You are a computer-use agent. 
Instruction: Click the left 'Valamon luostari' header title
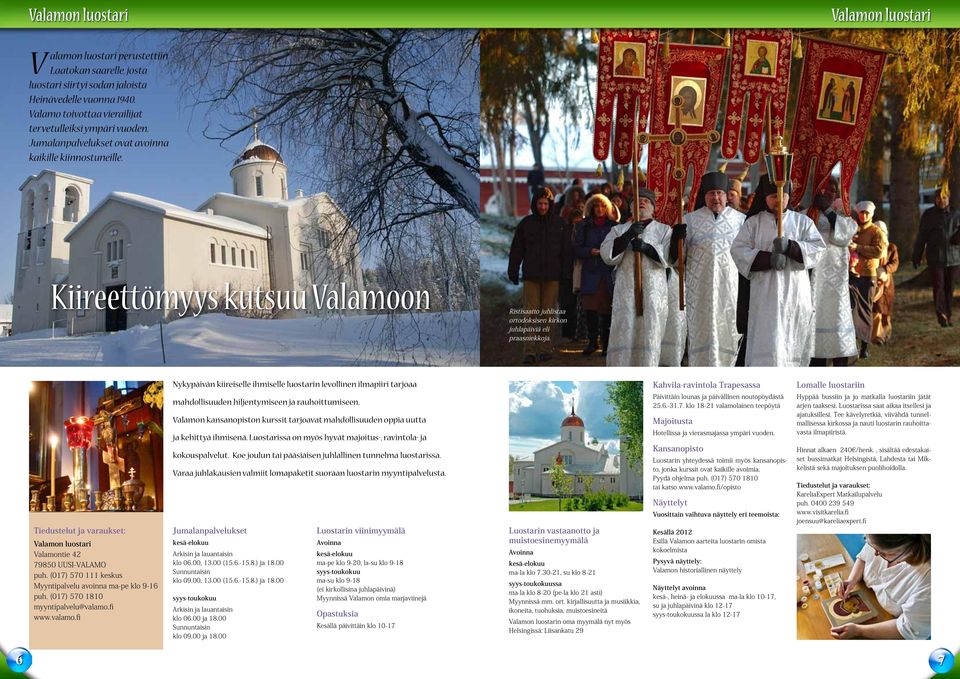click(x=78, y=15)
